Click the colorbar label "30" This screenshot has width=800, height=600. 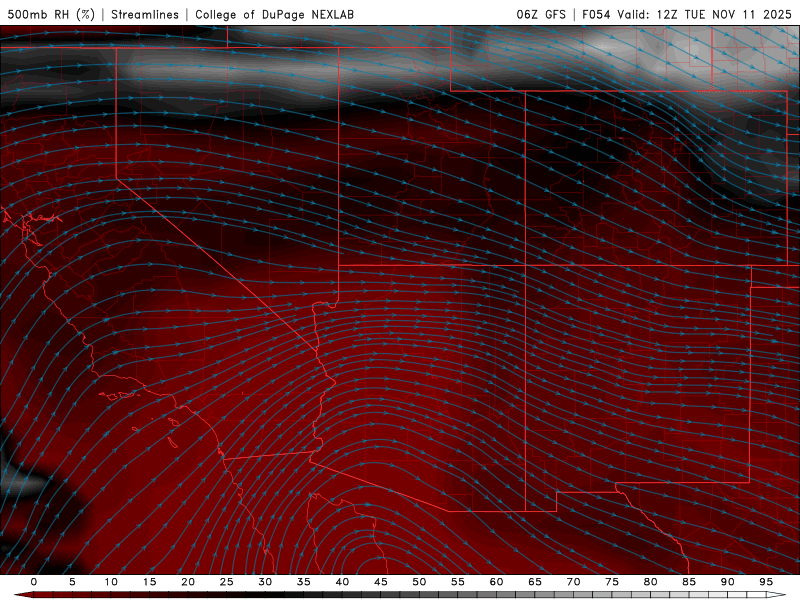pyautogui.click(x=265, y=582)
